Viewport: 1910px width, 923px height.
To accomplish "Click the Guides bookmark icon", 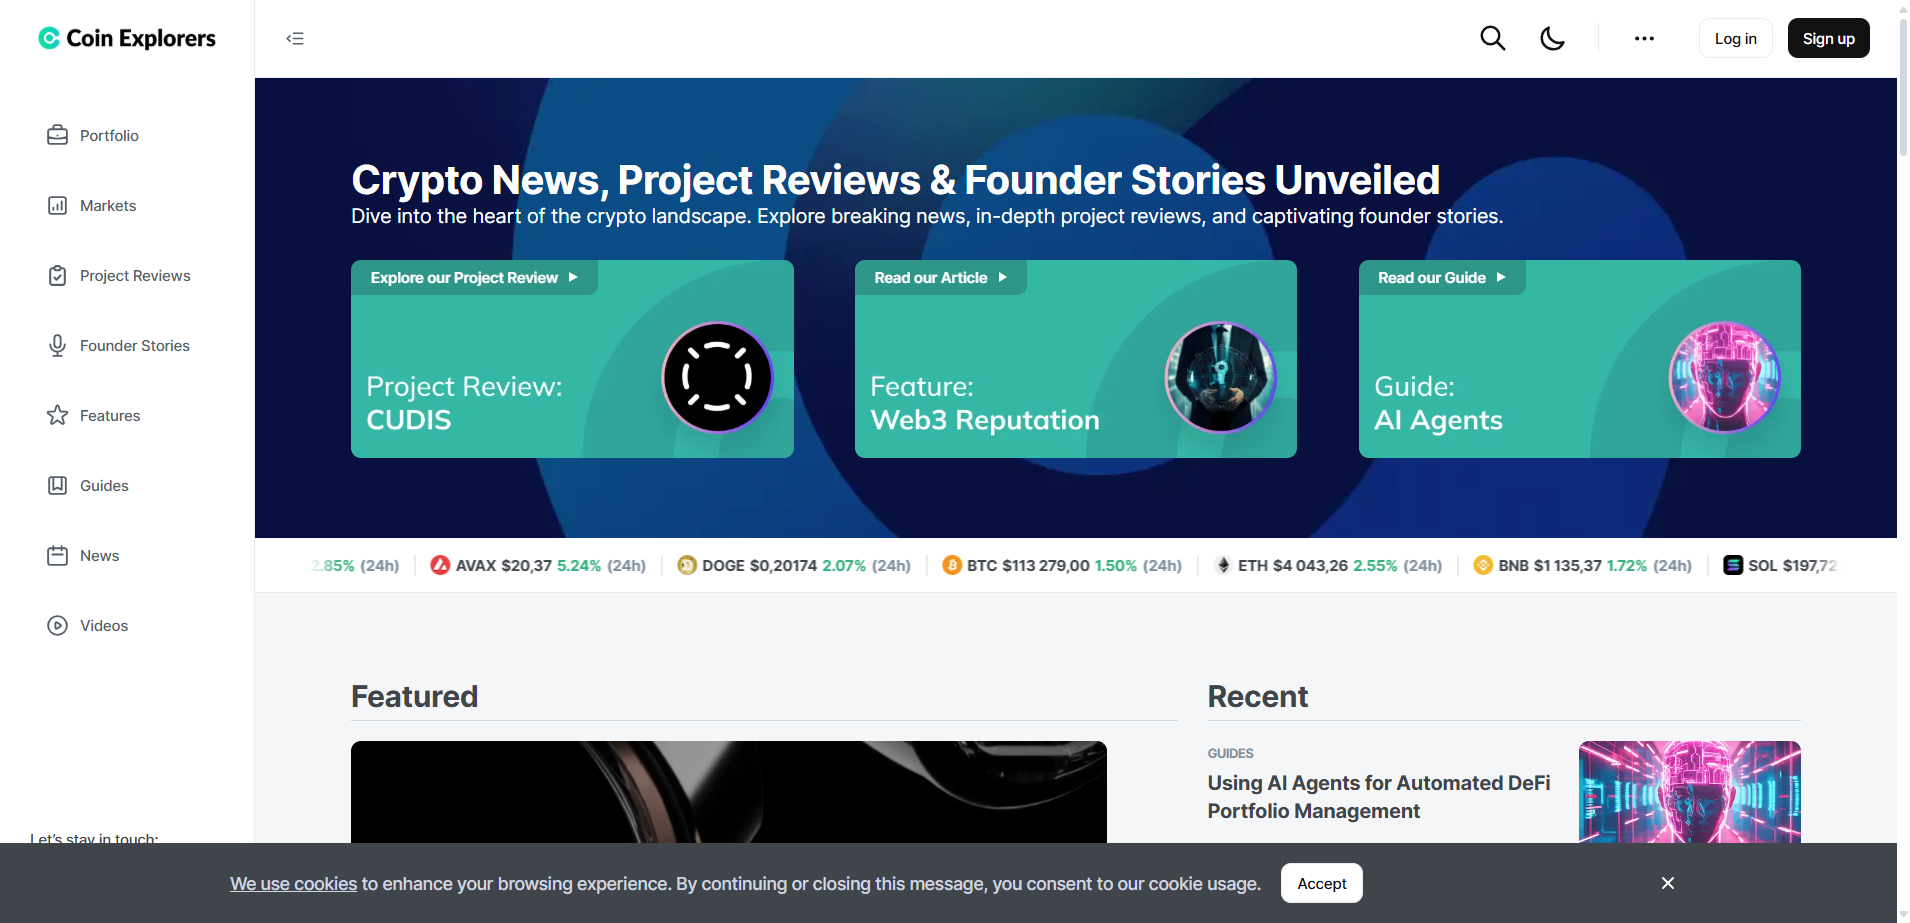I will click(58, 485).
